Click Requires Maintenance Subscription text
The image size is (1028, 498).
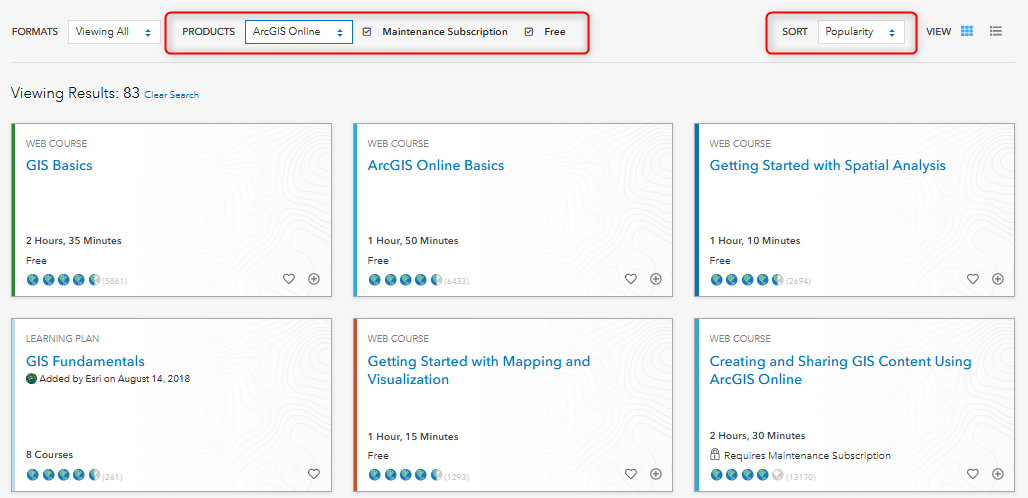point(808,455)
